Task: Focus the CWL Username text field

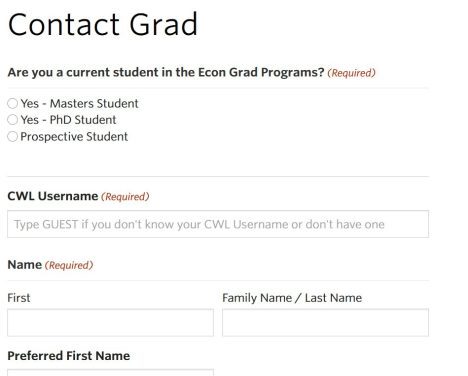Action: (218, 224)
